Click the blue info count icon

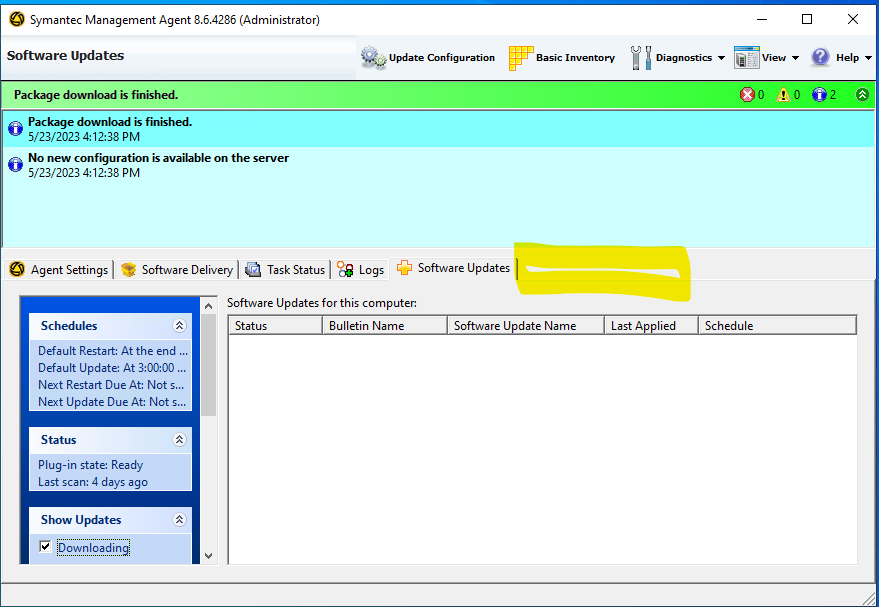(819, 95)
